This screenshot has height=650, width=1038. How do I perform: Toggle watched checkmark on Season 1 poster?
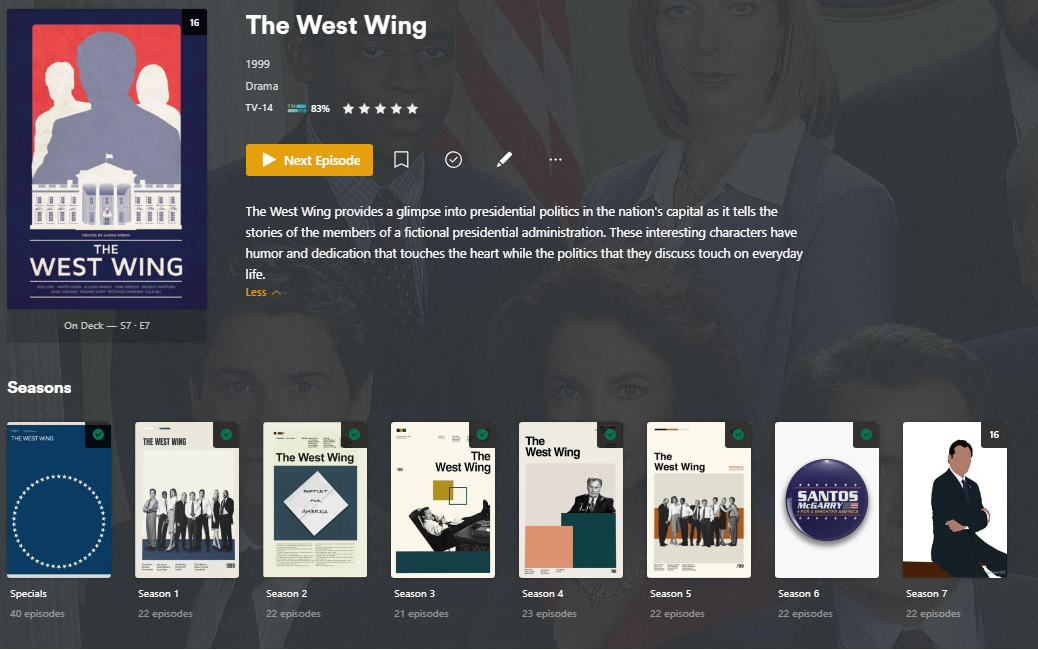(226, 435)
